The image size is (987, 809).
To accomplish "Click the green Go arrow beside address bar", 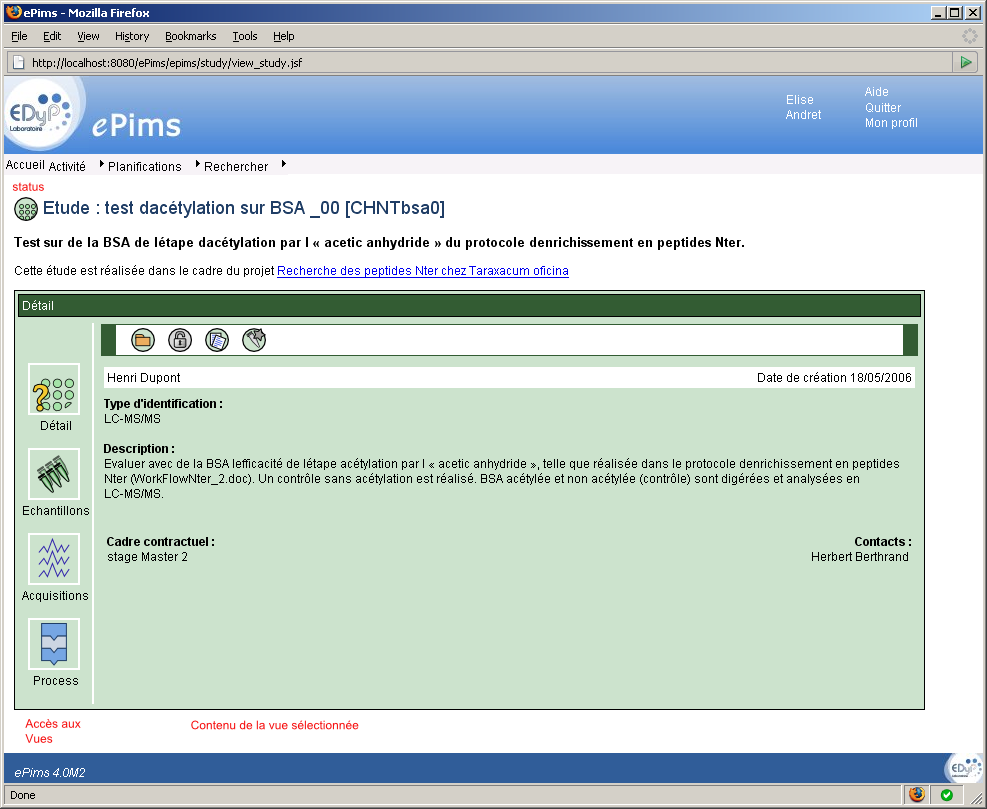I will 965,62.
